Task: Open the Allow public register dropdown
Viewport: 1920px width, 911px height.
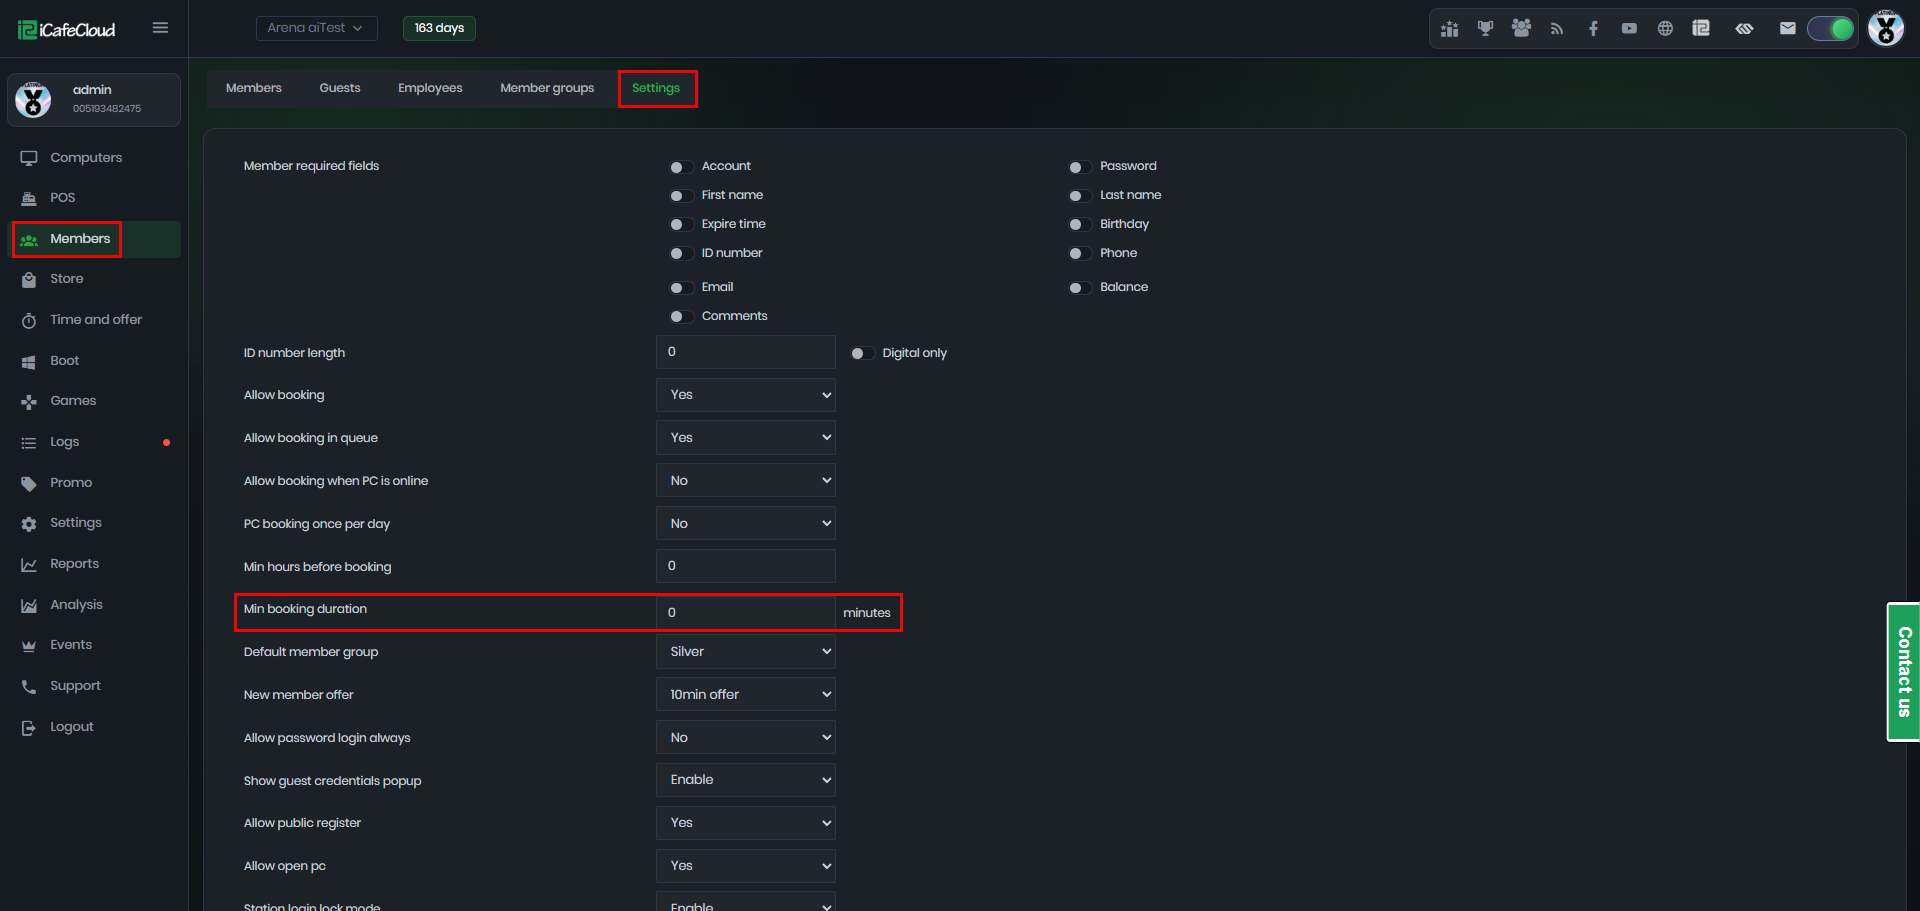Action: 745,823
